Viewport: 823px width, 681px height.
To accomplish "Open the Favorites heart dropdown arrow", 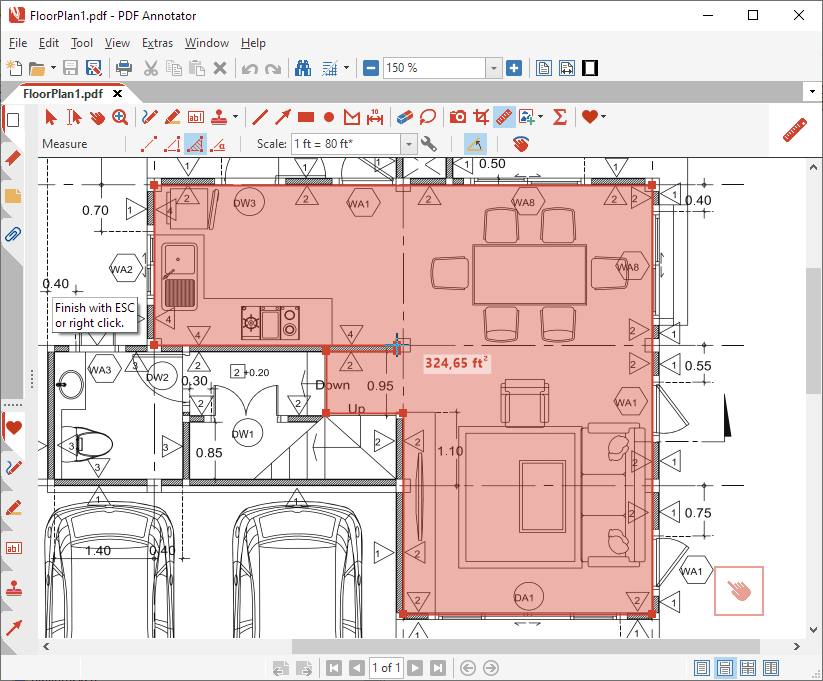I will (x=604, y=117).
